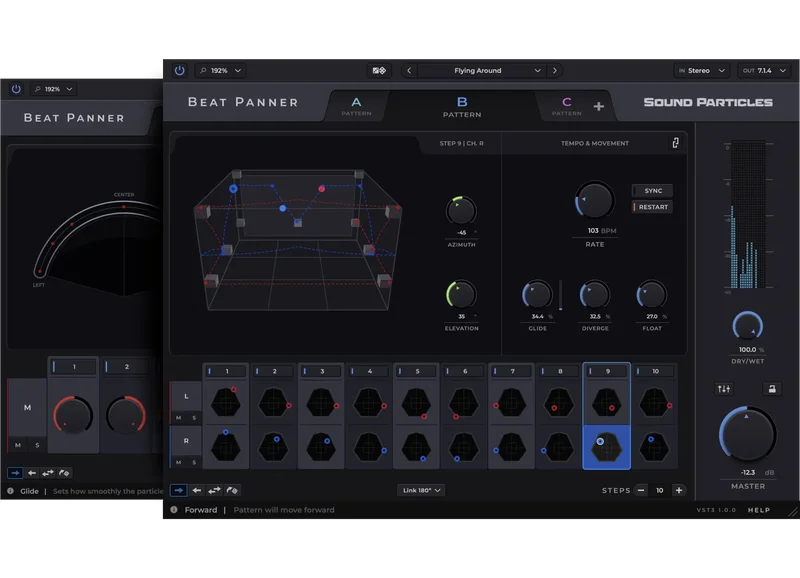Set ping-pong playback direction in front window
This screenshot has width=800, height=578.
(214, 490)
